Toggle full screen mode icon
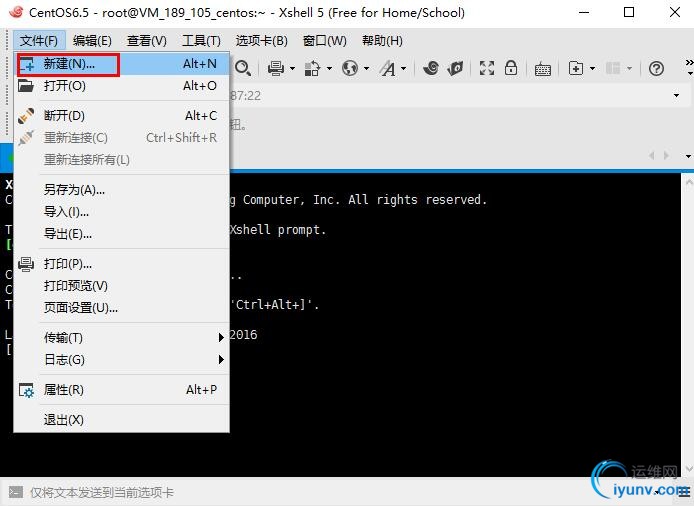The width and height of the screenshot is (694, 506). point(487,68)
